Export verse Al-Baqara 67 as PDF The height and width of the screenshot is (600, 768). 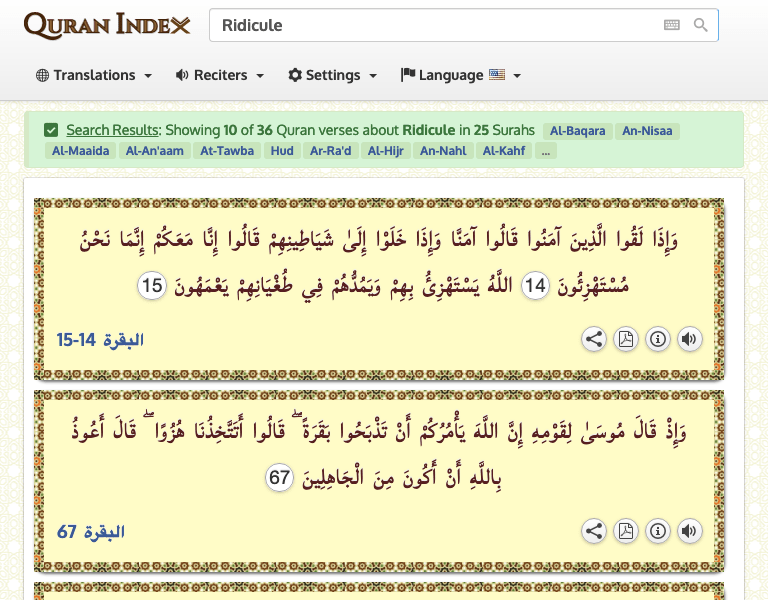tap(625, 531)
